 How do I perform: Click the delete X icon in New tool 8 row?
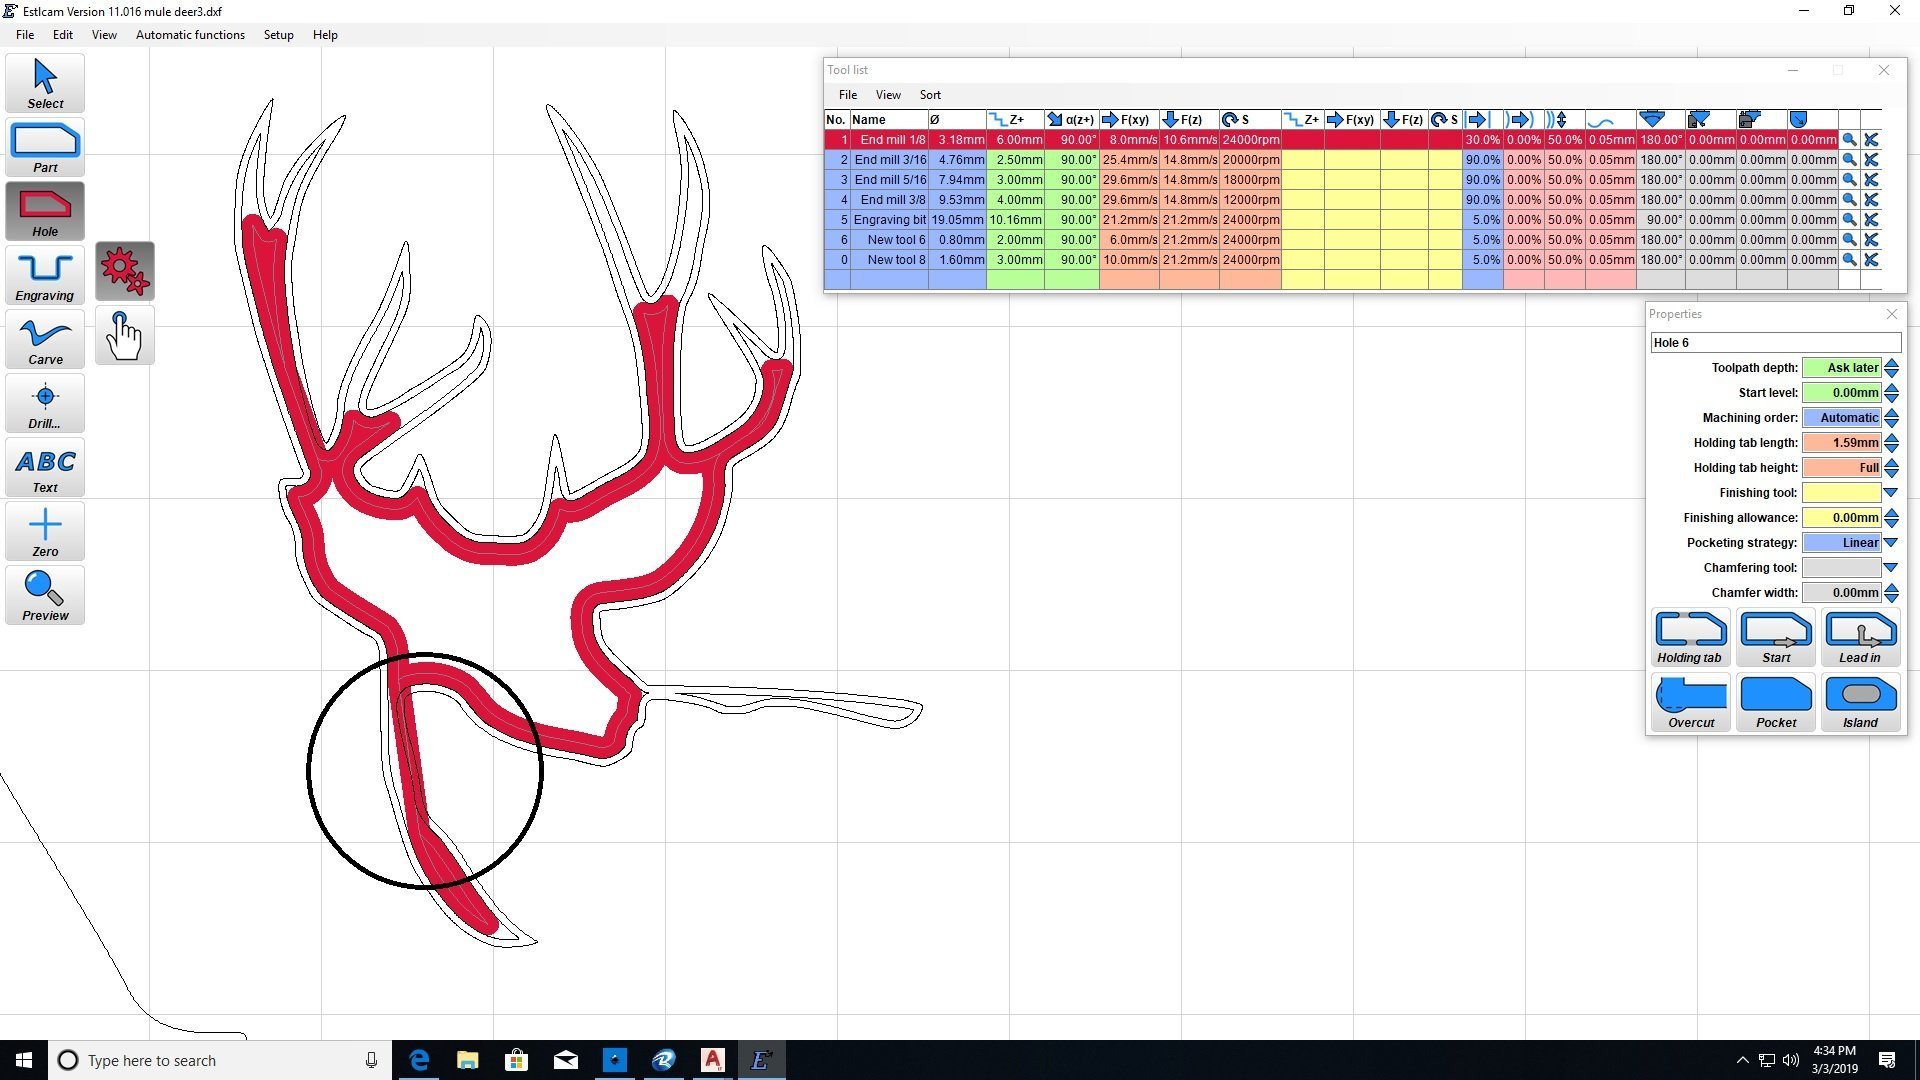tap(1871, 260)
